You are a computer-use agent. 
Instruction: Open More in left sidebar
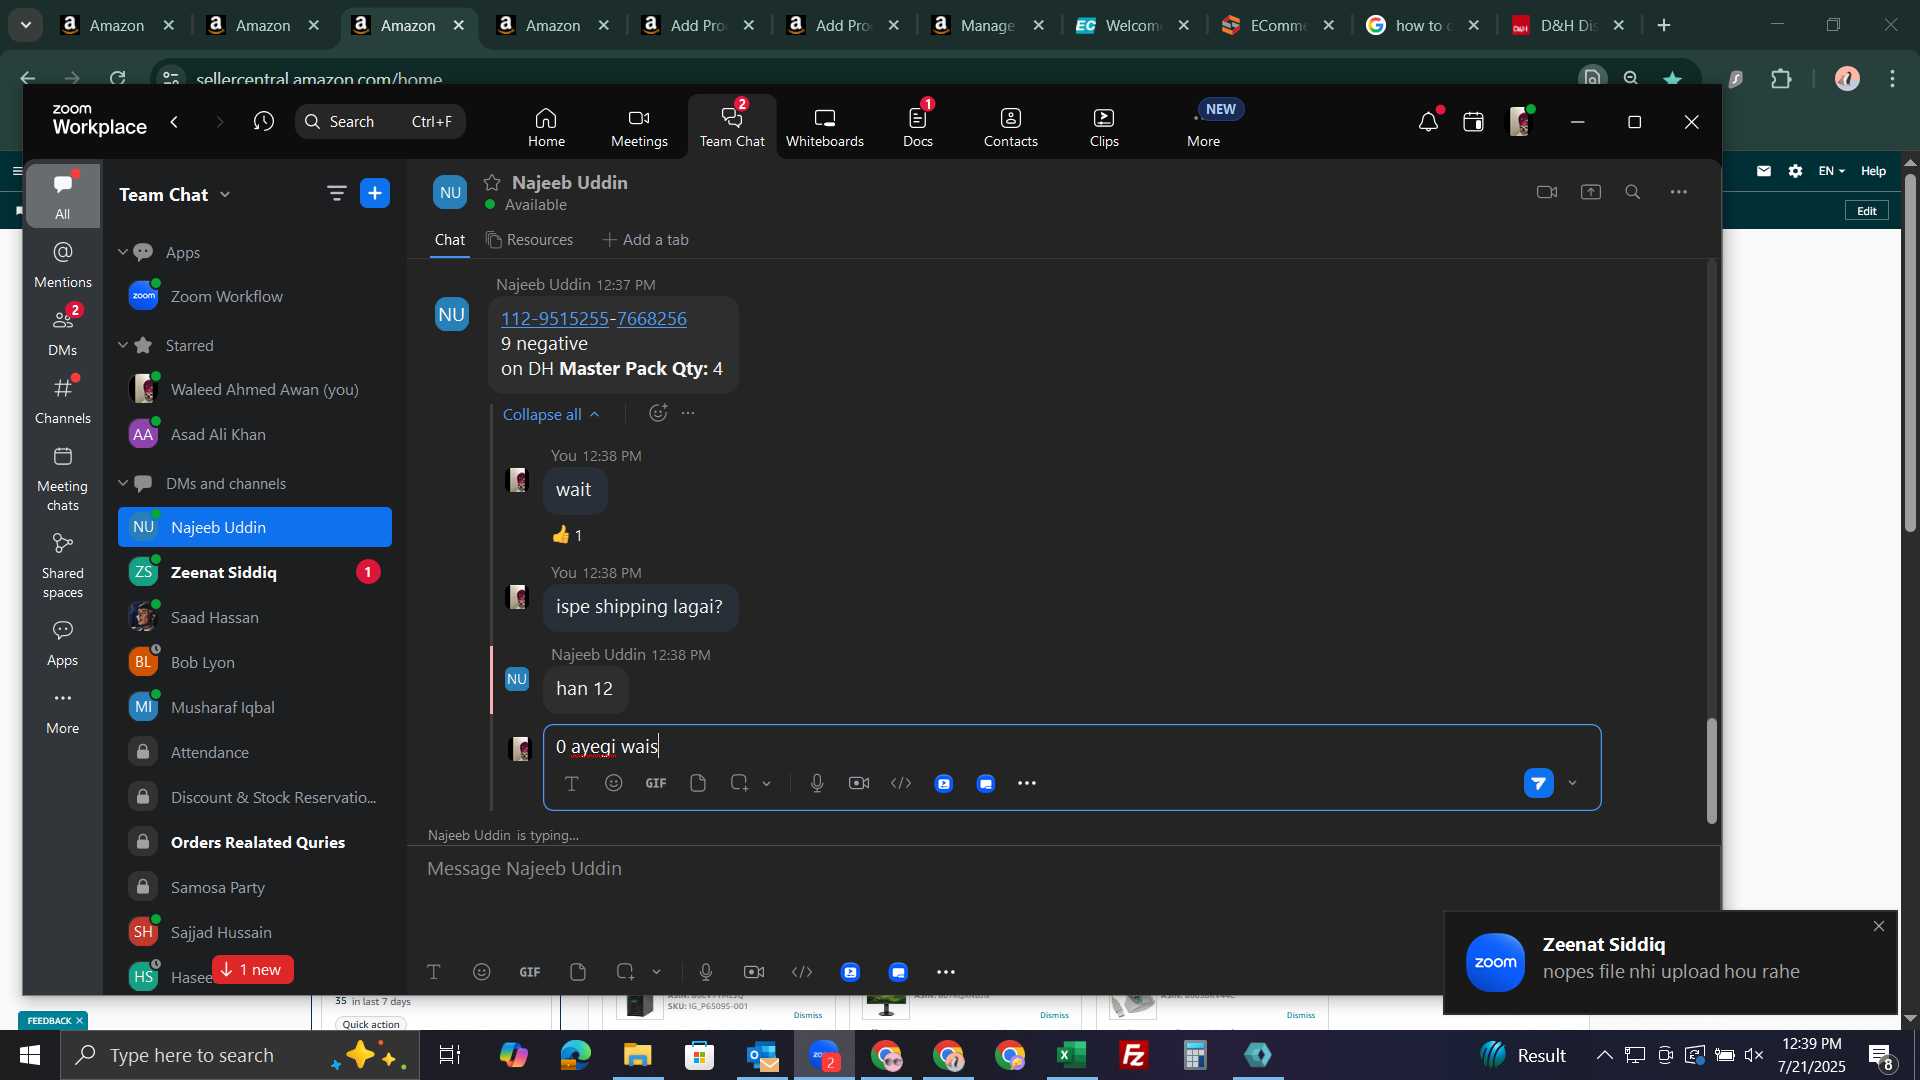pyautogui.click(x=62, y=711)
